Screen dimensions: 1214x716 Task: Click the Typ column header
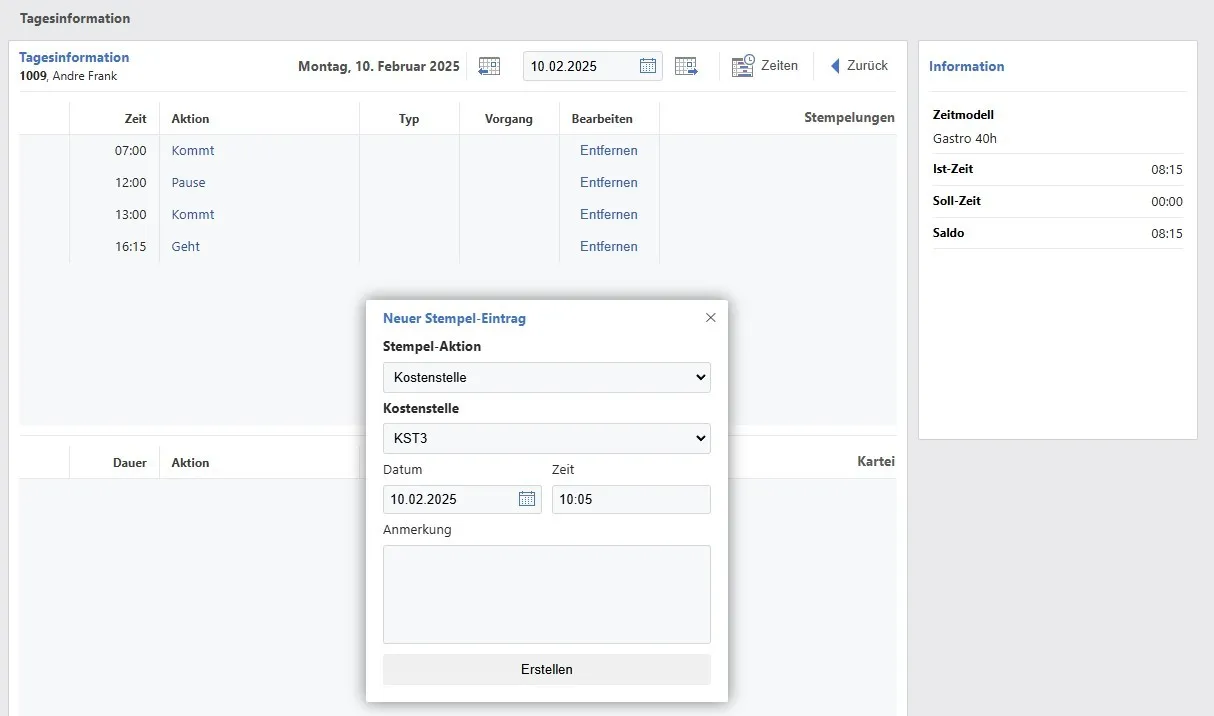click(409, 119)
